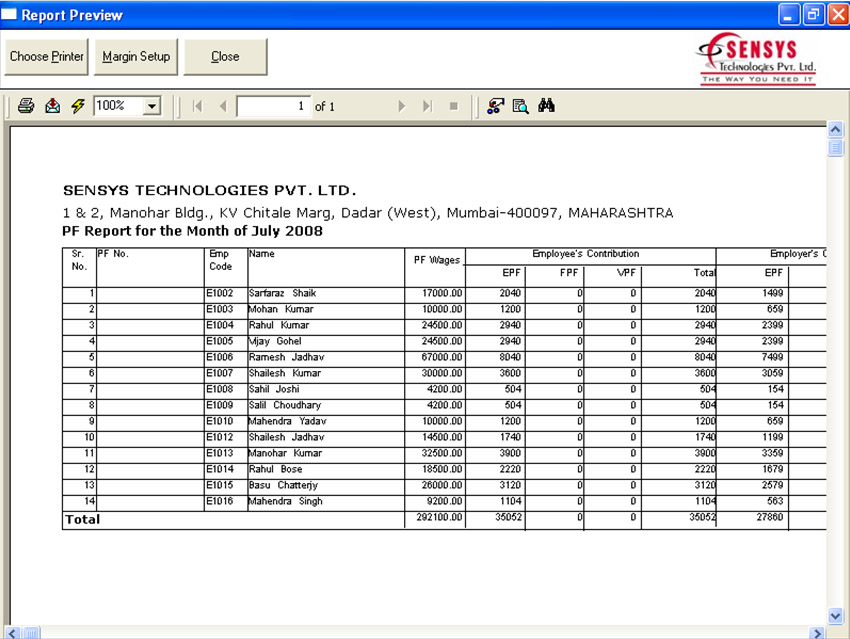The width and height of the screenshot is (850, 639).
Task: Click Emp Code column header
Action: coord(220,260)
